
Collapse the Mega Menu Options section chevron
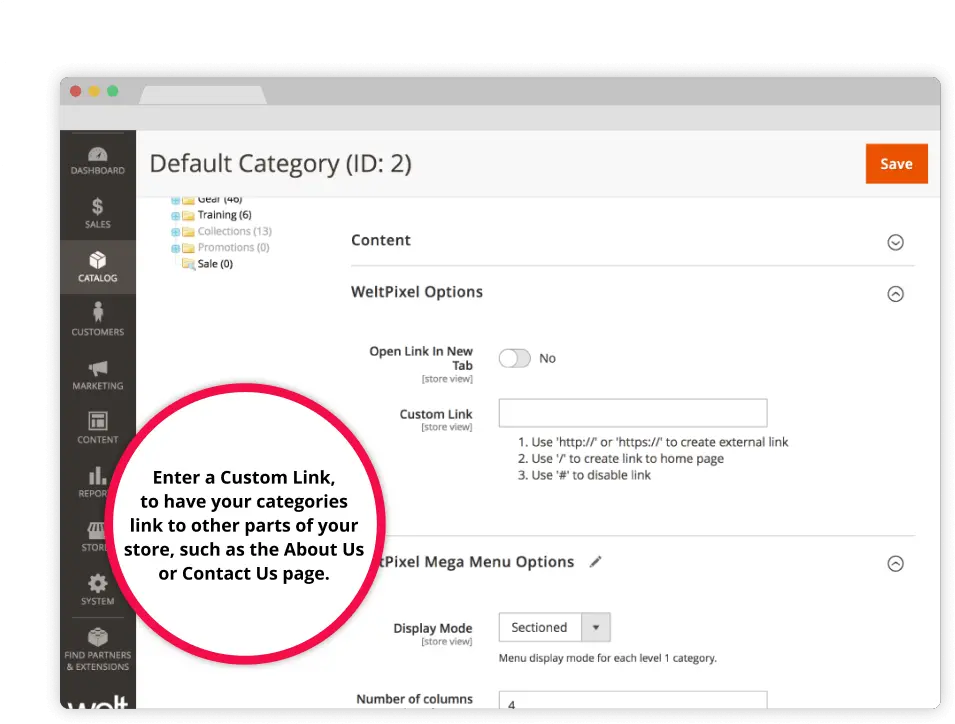[x=895, y=564]
